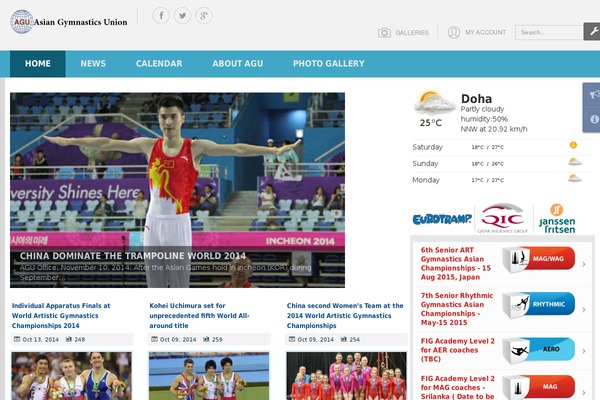
Task: Click the AGU Office November 10 excerpt
Action: coord(165,272)
